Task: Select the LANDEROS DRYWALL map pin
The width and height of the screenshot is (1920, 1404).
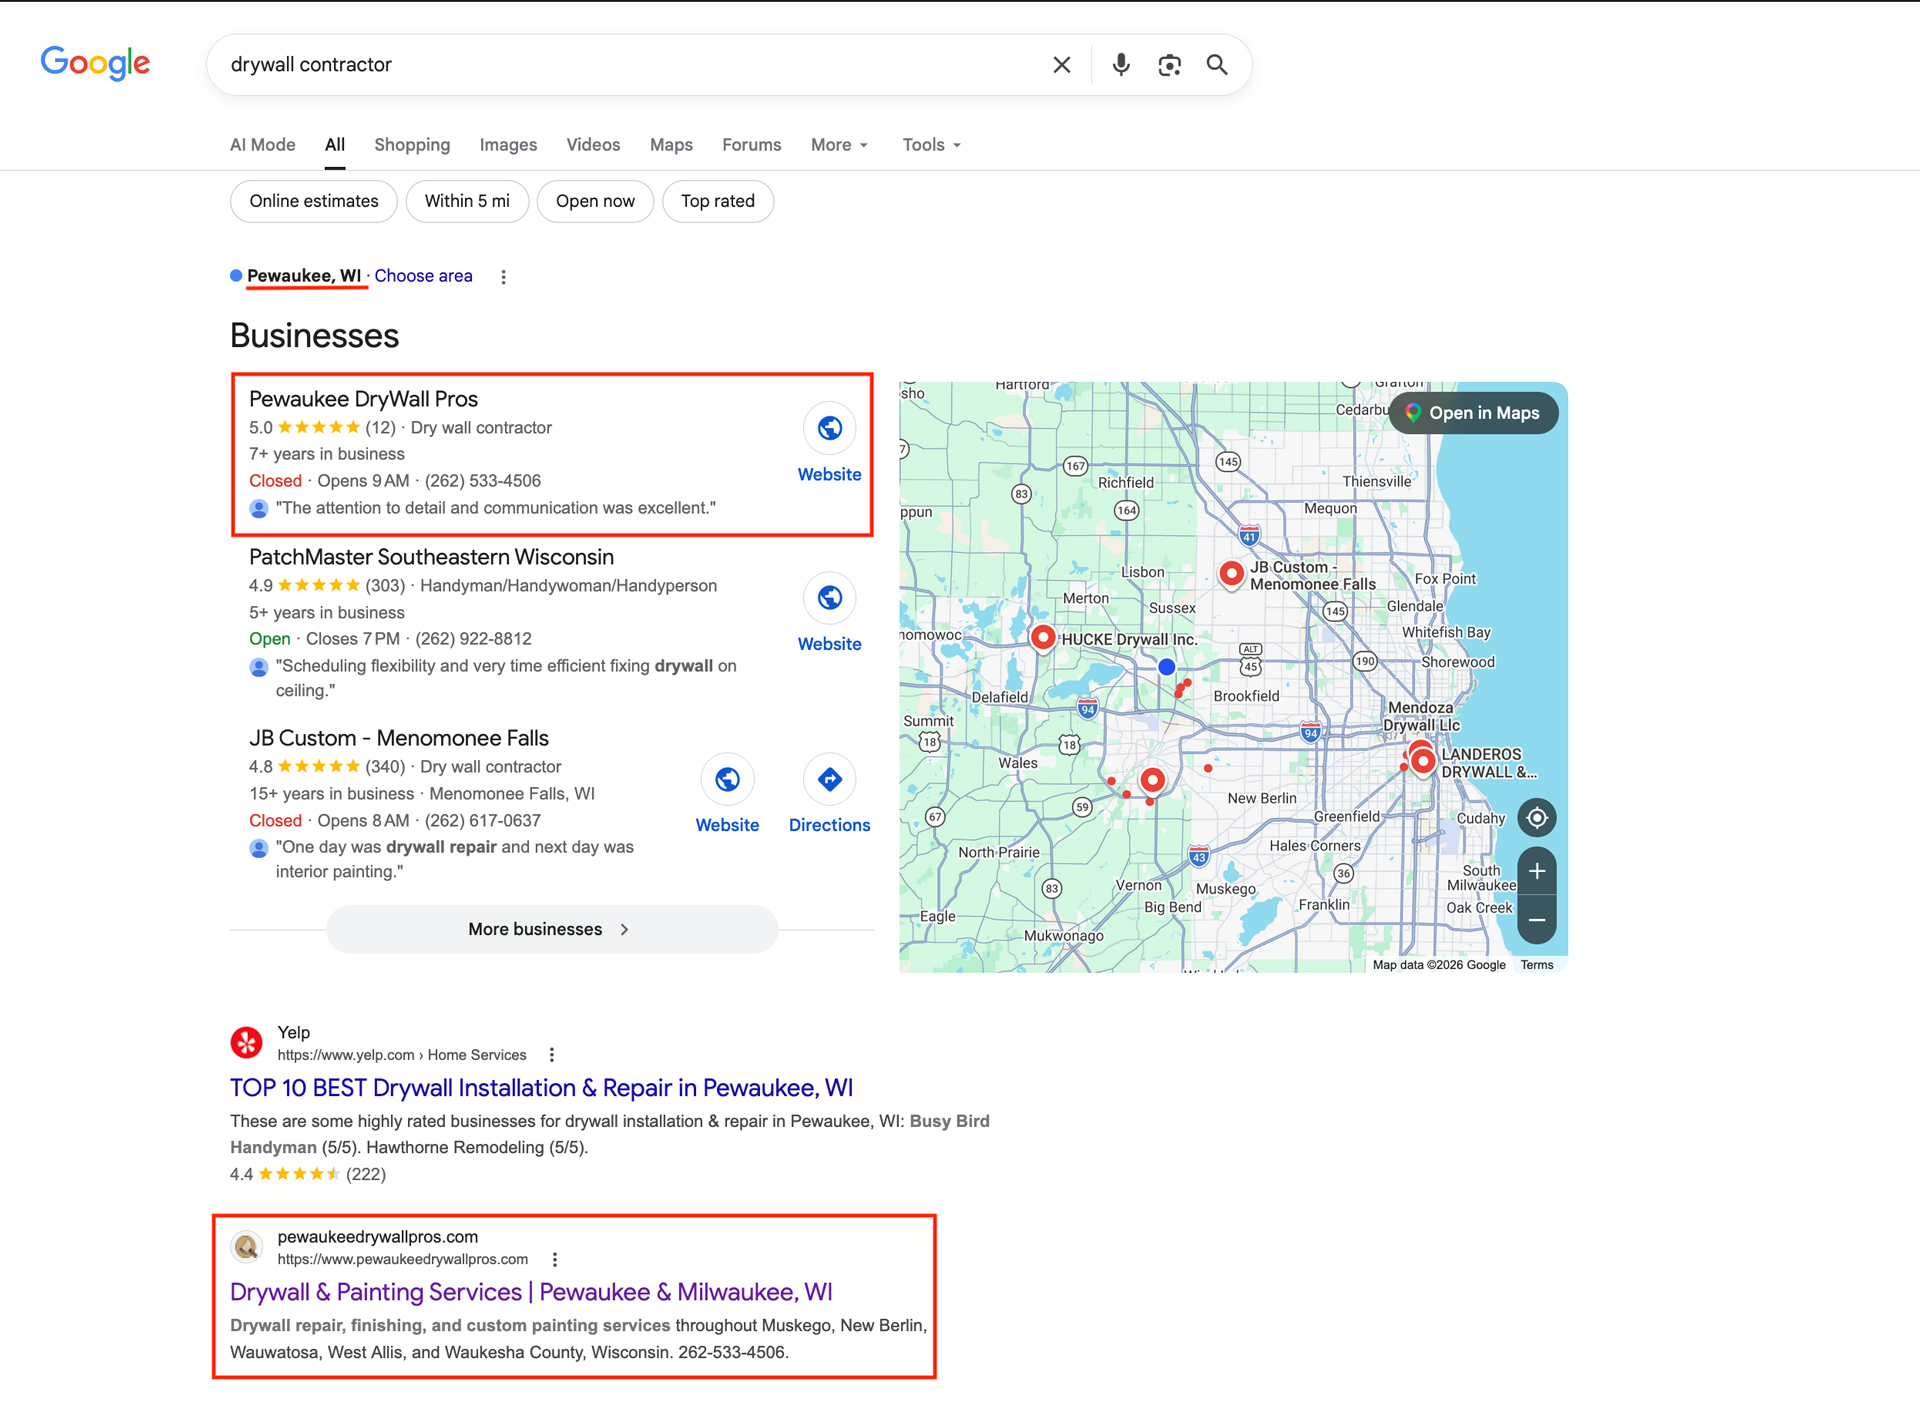Action: pyautogui.click(x=1423, y=762)
